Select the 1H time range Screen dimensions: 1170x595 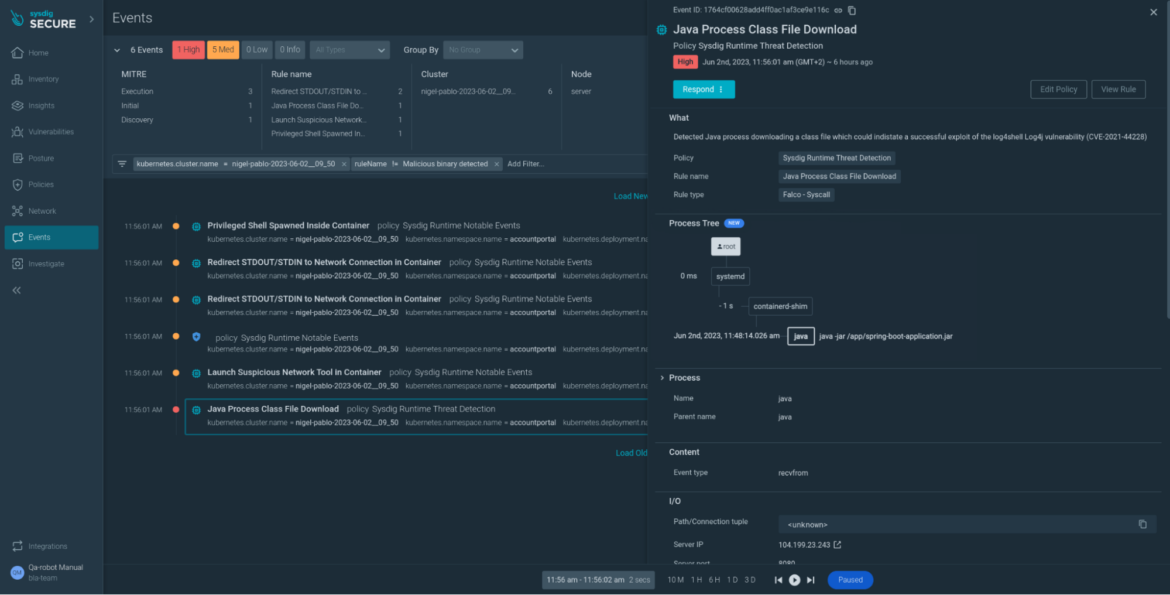pyautogui.click(x=696, y=580)
